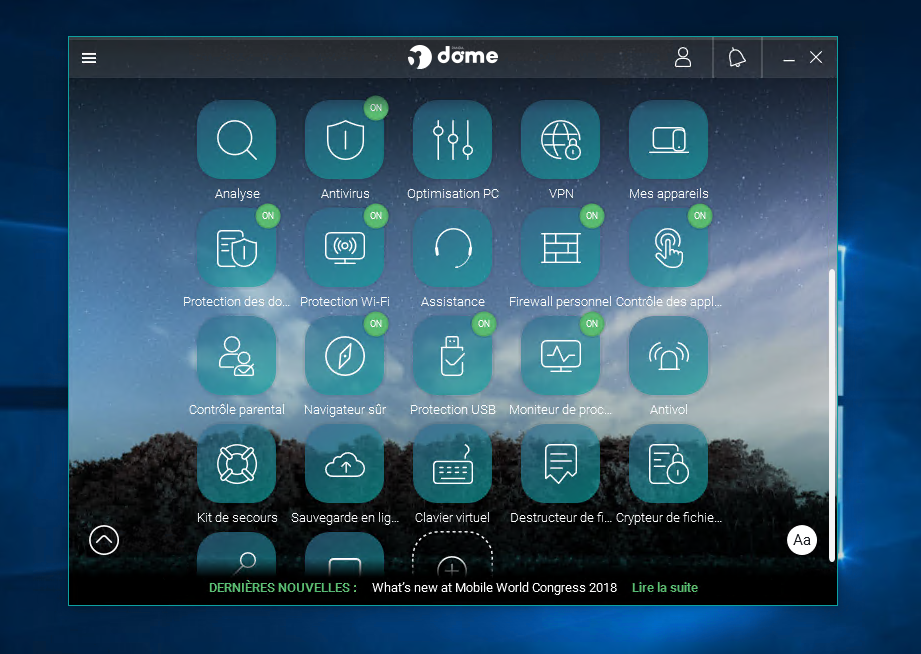Viewport: 921px width, 654px height.
Task: Open the Contrôle parental tile
Action: [237, 355]
